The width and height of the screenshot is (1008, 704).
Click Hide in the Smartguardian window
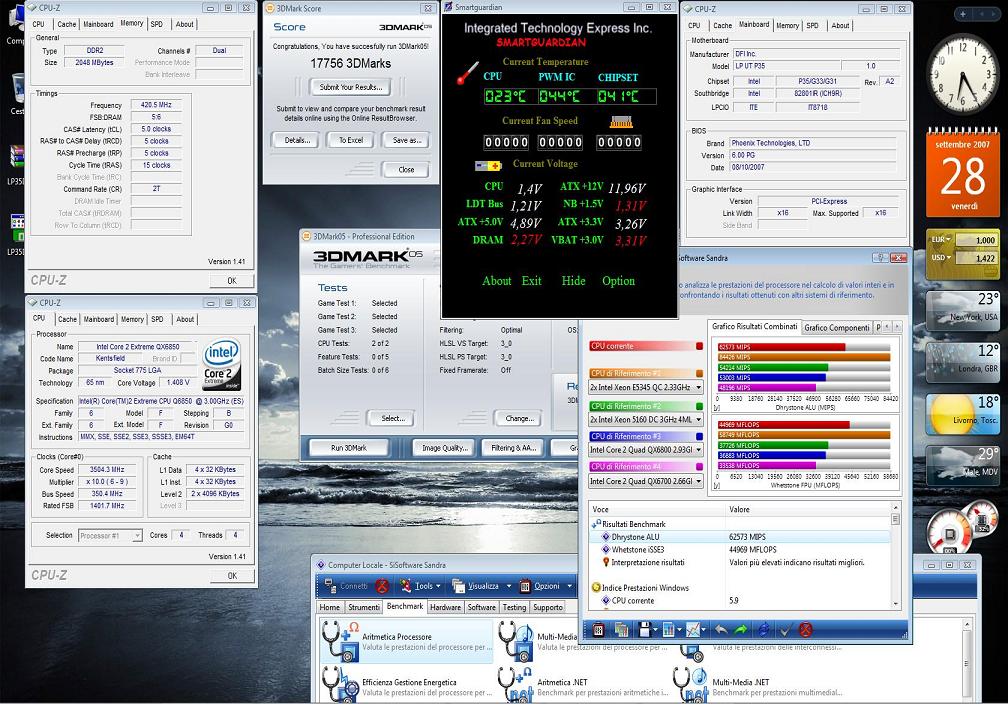click(x=573, y=280)
